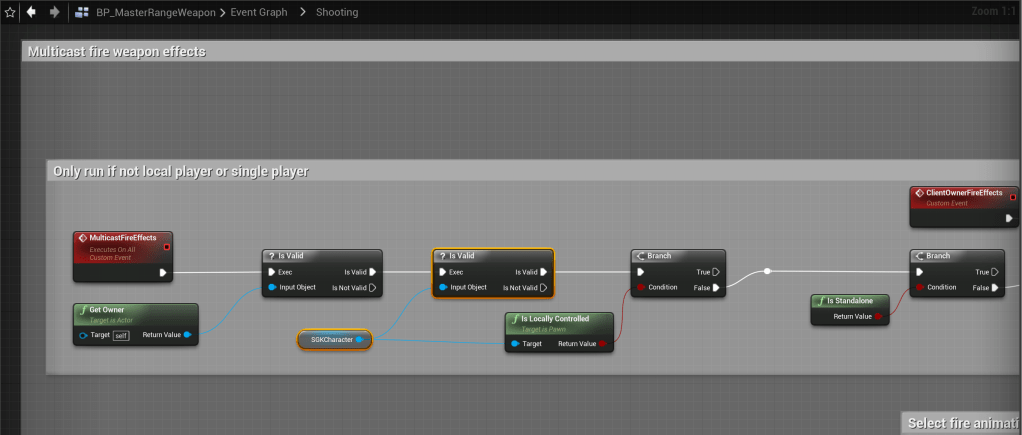Select the Multicast fire weapon effects comment
Screen dimensions: 1022x435
coord(117,51)
